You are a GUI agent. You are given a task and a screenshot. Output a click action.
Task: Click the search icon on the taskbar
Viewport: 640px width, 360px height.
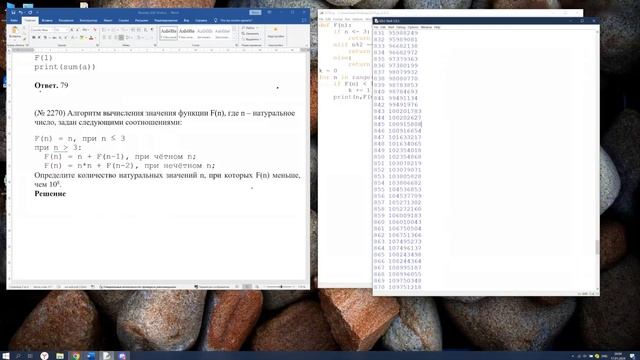coord(18,356)
